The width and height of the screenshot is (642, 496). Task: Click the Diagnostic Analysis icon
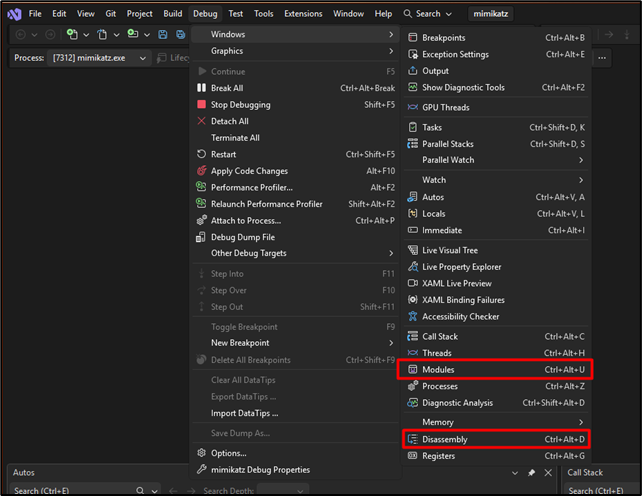tap(413, 403)
